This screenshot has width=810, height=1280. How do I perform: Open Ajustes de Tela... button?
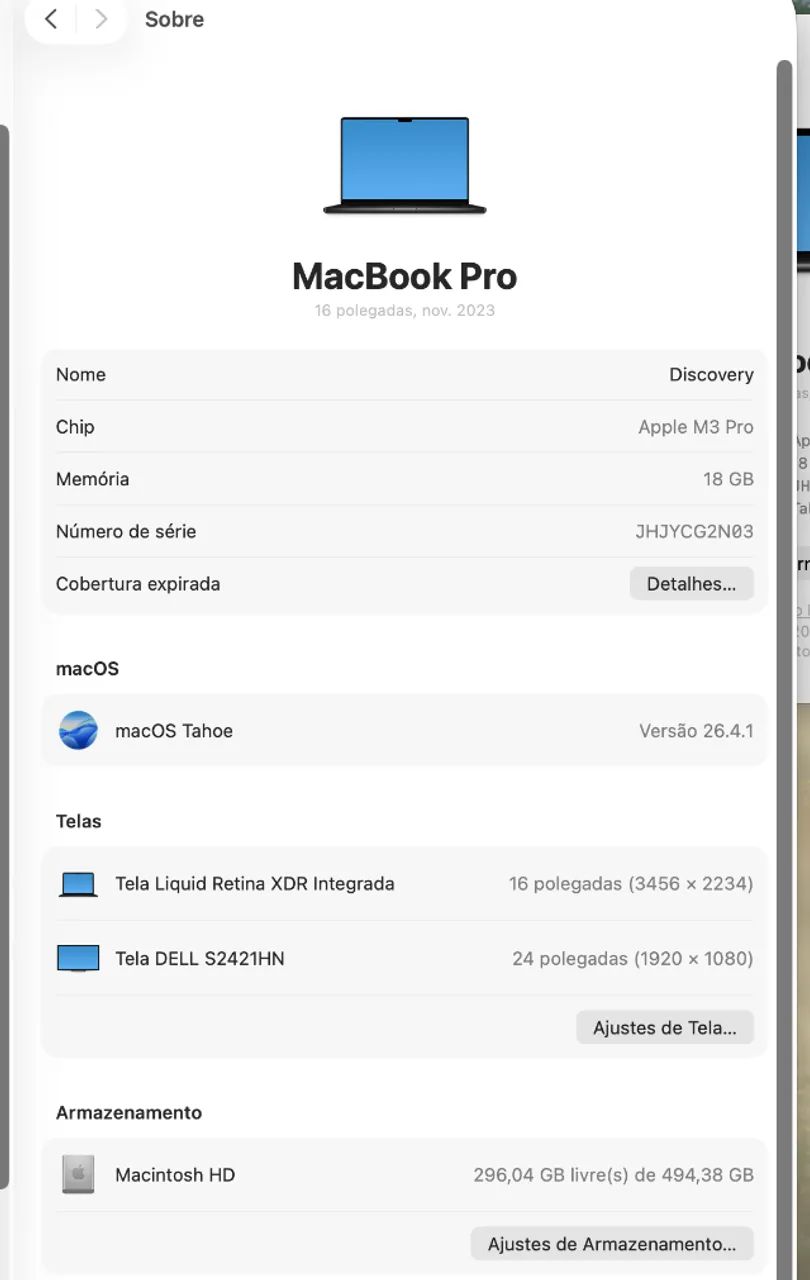[x=665, y=1028]
